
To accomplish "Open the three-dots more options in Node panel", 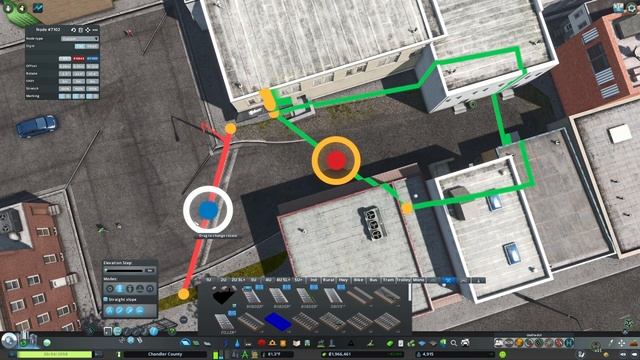I will point(95,30).
